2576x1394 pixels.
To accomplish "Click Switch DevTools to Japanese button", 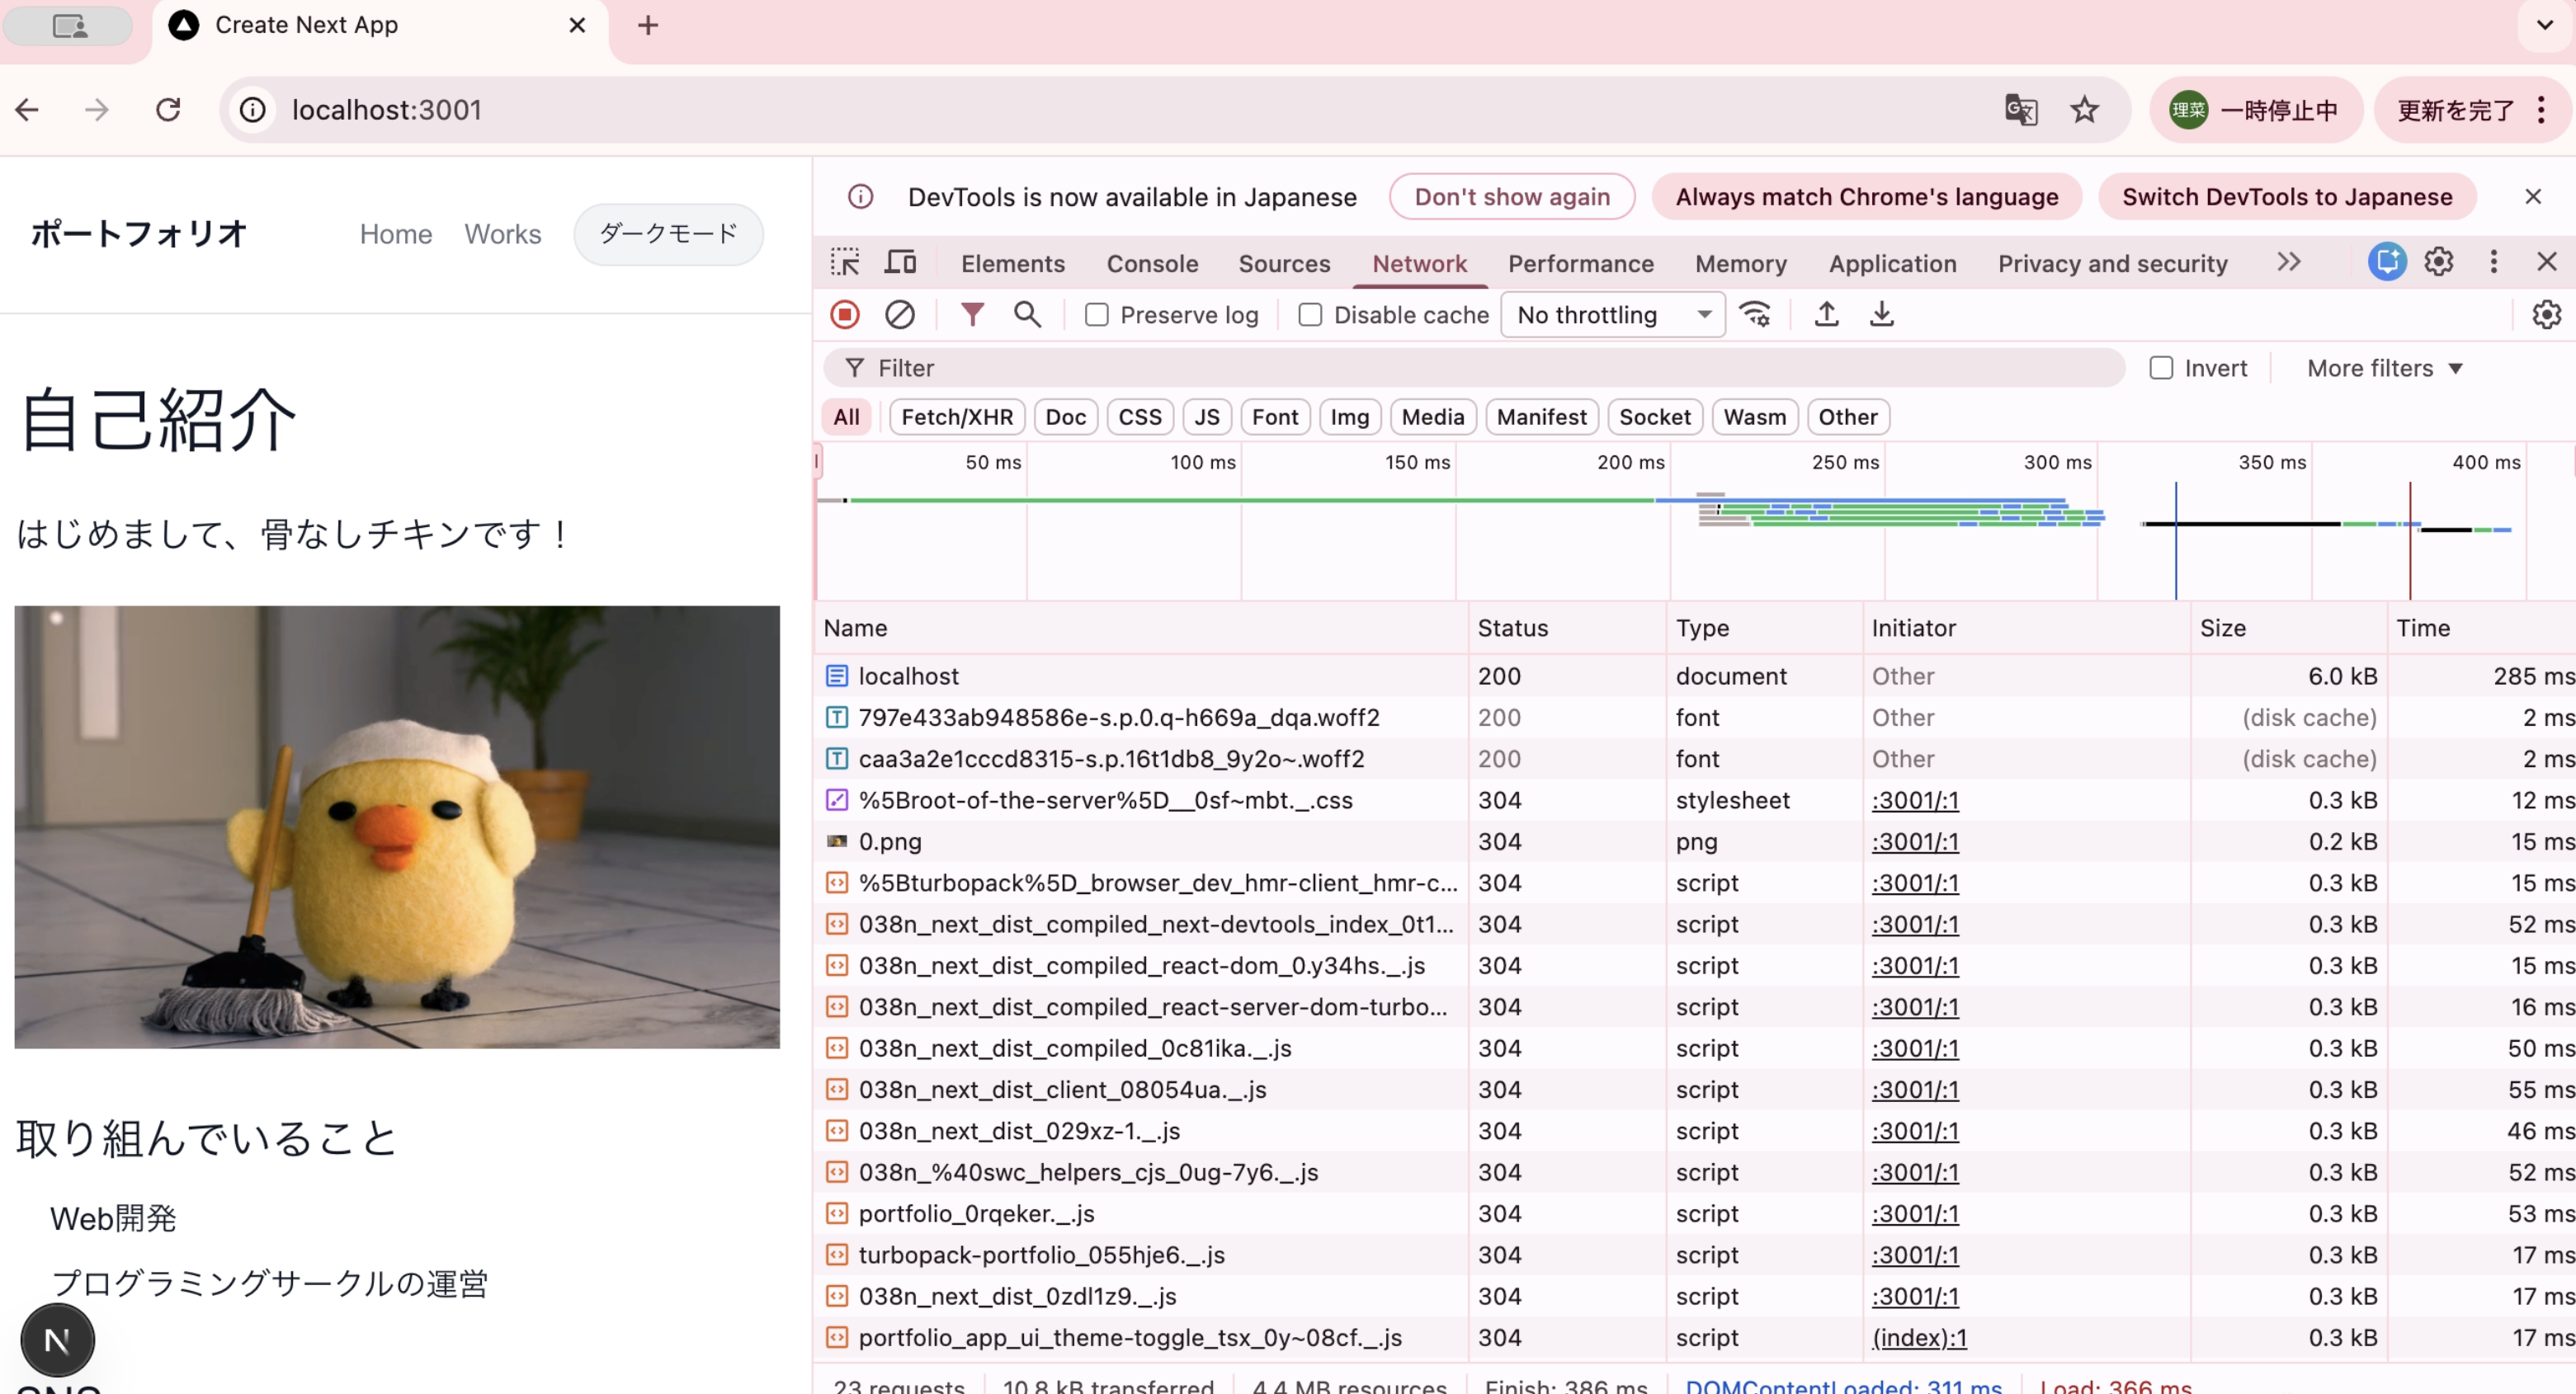I will pyautogui.click(x=2286, y=197).
